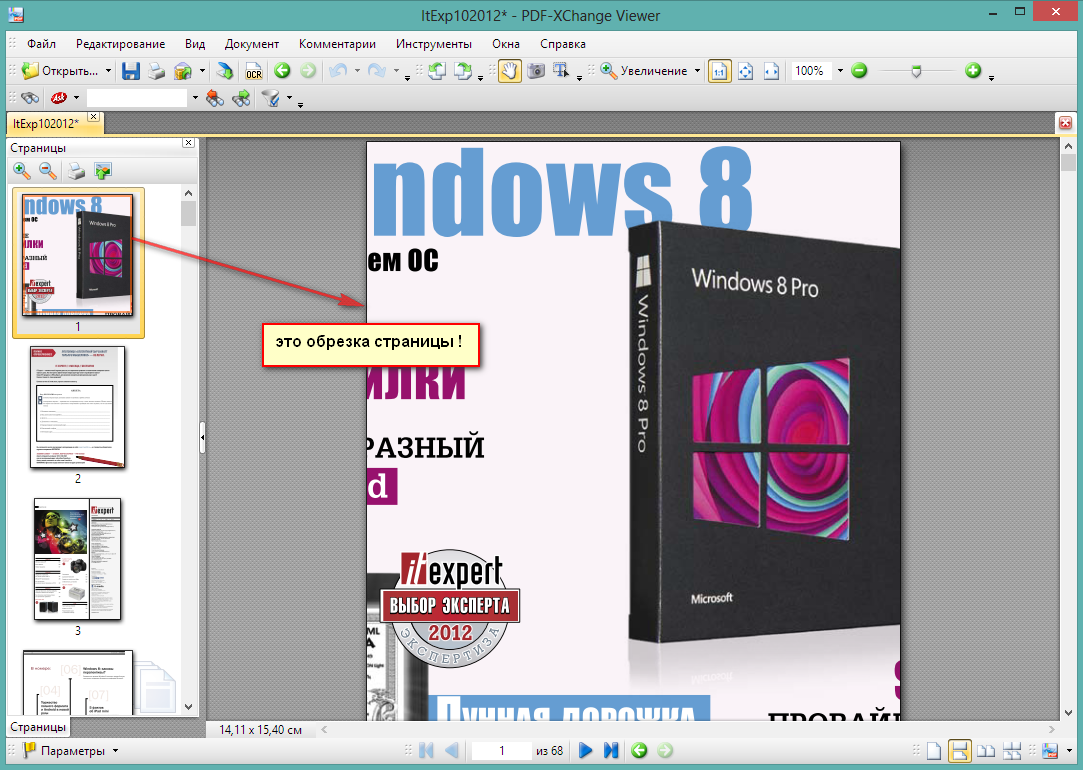
Task: Open the Вид menu
Action: (x=195, y=44)
